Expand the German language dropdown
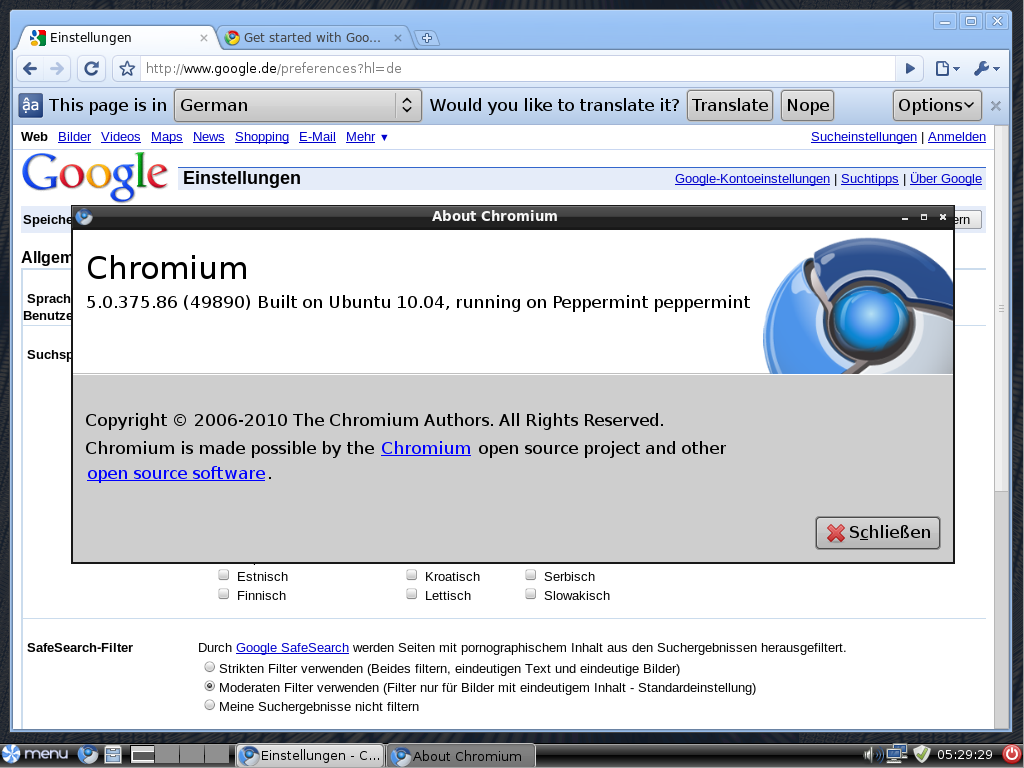The width and height of the screenshot is (1024, 768). click(297, 105)
